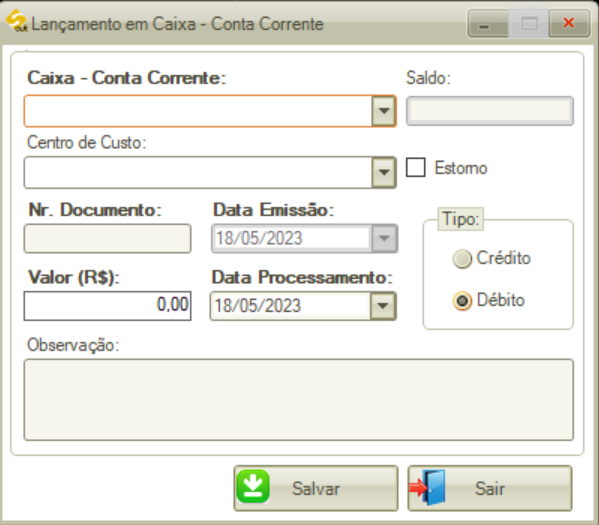The height and width of the screenshot is (525, 599).
Task: Click the Sair button
Action: tap(490, 488)
